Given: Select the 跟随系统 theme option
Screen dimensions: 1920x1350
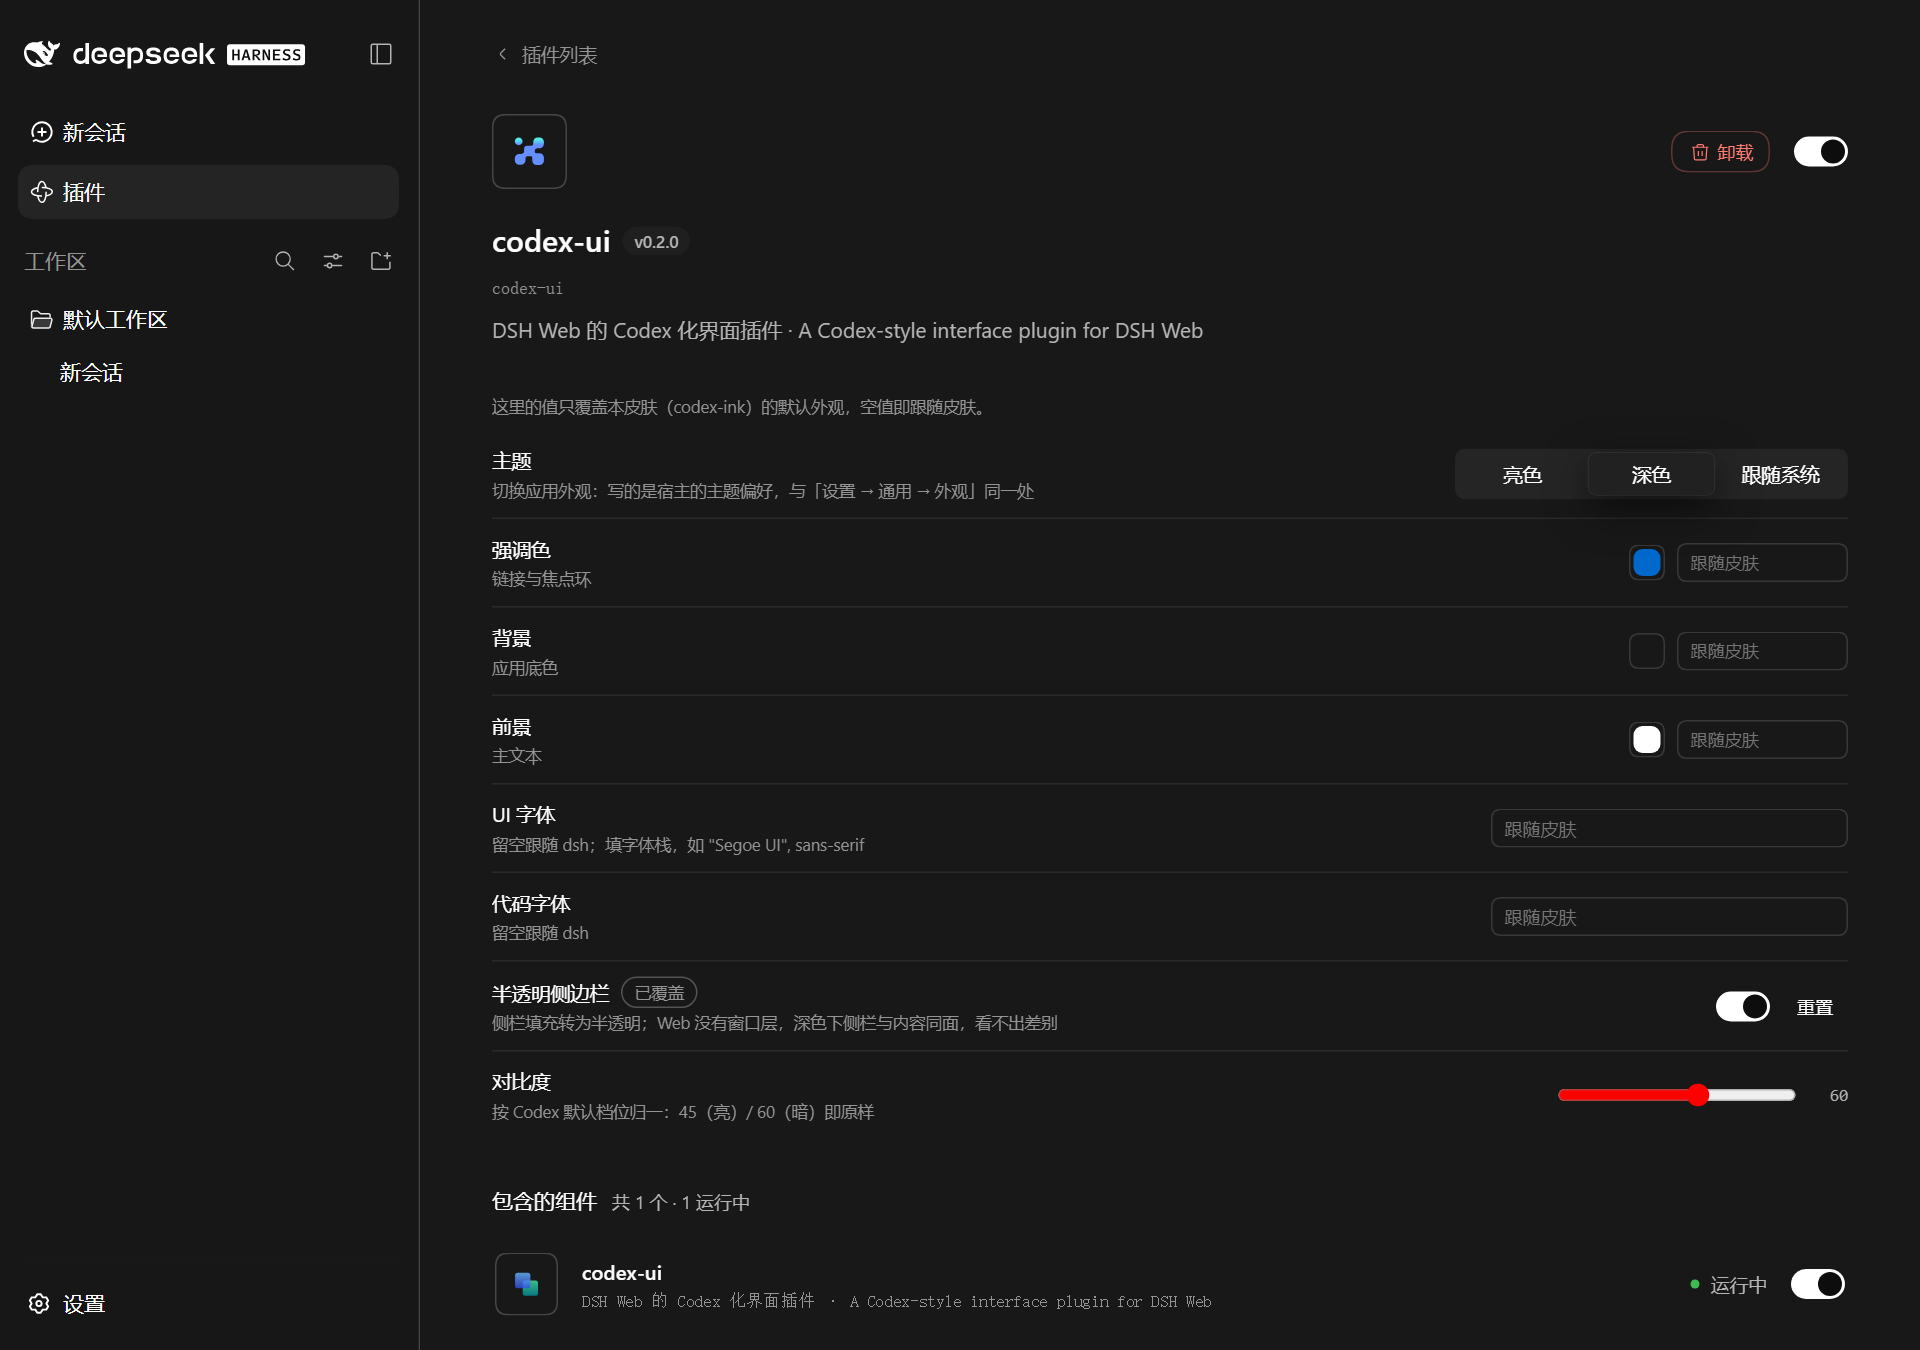Looking at the screenshot, I should coord(1780,475).
